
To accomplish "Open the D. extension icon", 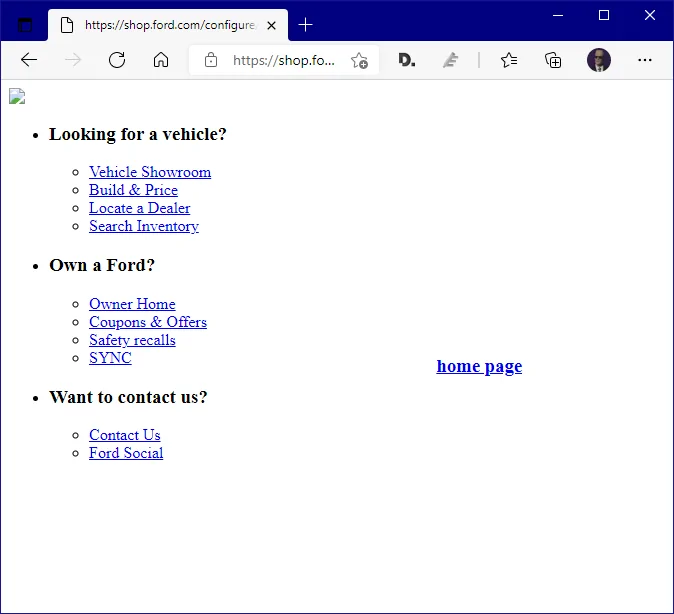I will click(x=406, y=60).
